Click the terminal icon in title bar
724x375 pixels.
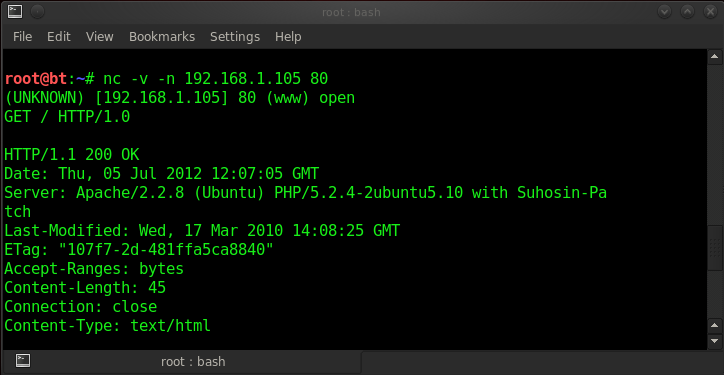15,12
